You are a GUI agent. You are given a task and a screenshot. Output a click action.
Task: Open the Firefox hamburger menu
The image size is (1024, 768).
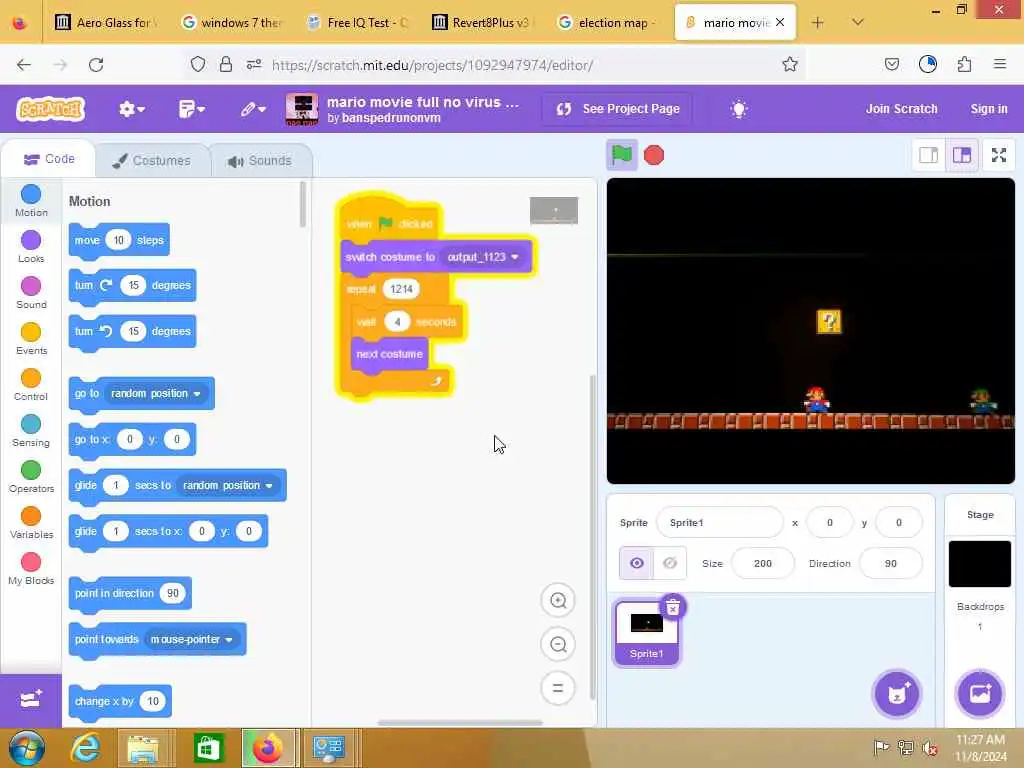pos(1000,64)
